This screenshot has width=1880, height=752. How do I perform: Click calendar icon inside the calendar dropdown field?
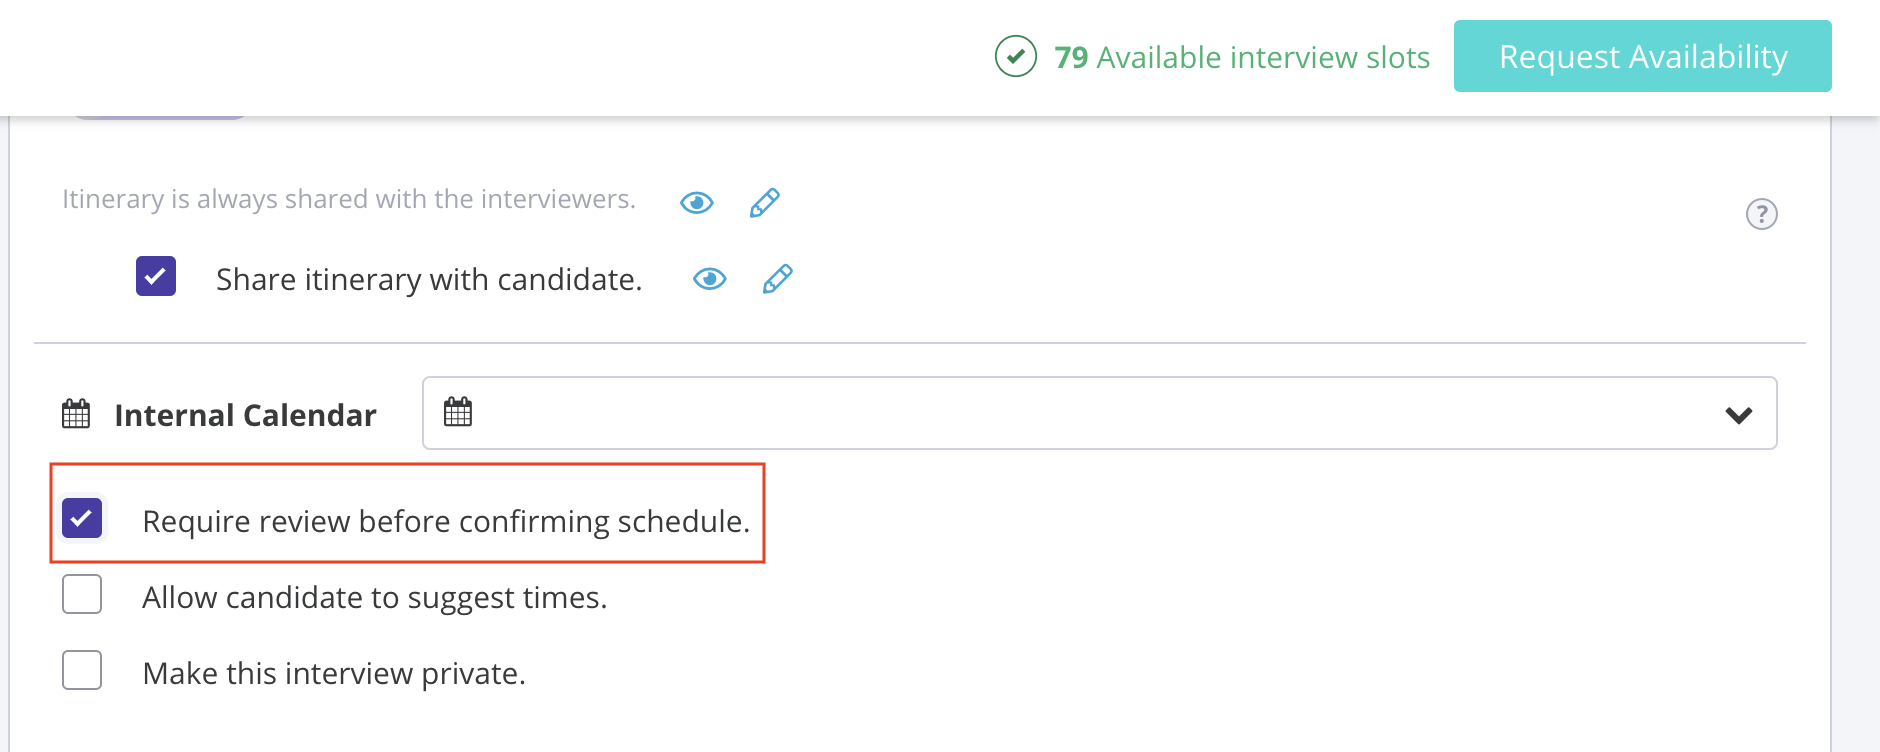458,412
